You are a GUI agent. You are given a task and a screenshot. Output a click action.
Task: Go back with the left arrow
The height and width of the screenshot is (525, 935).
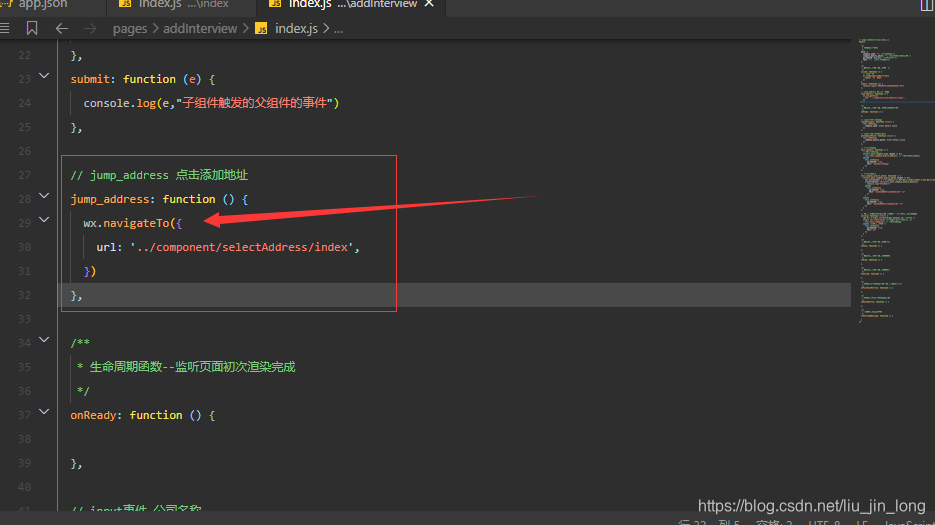[61, 28]
